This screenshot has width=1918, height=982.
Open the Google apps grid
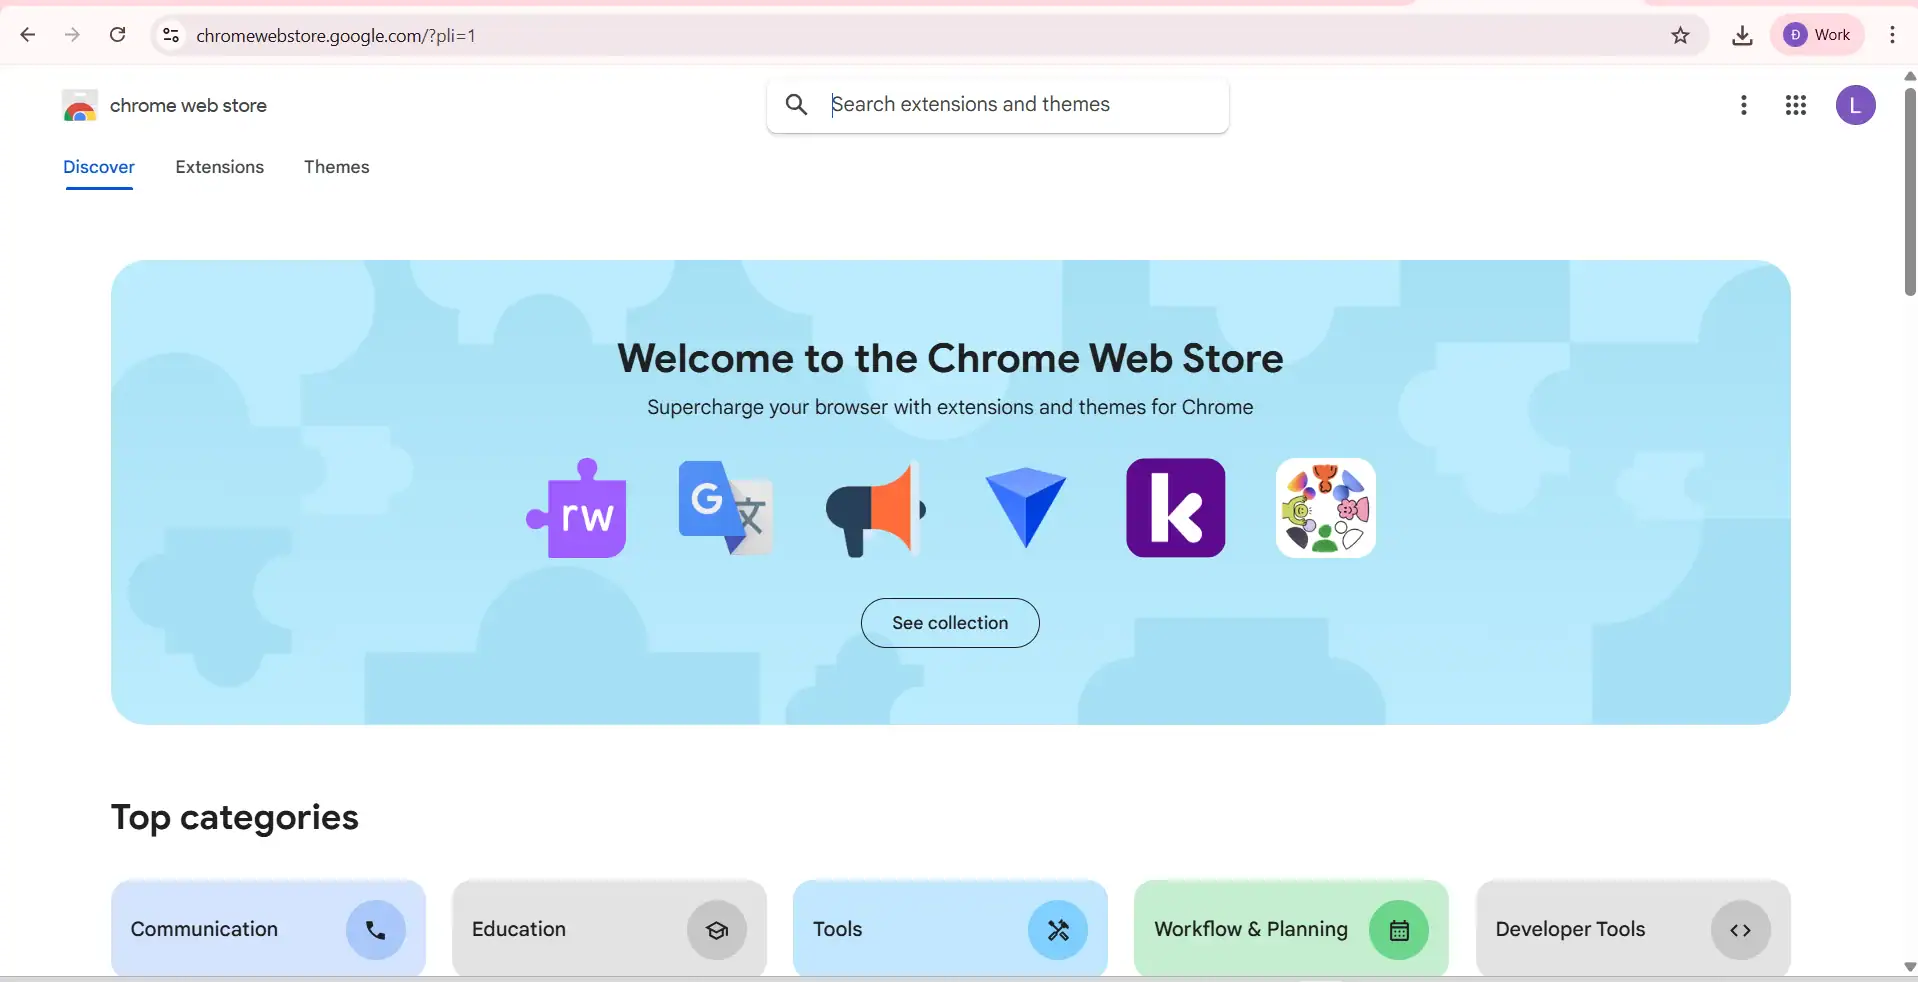coord(1796,105)
